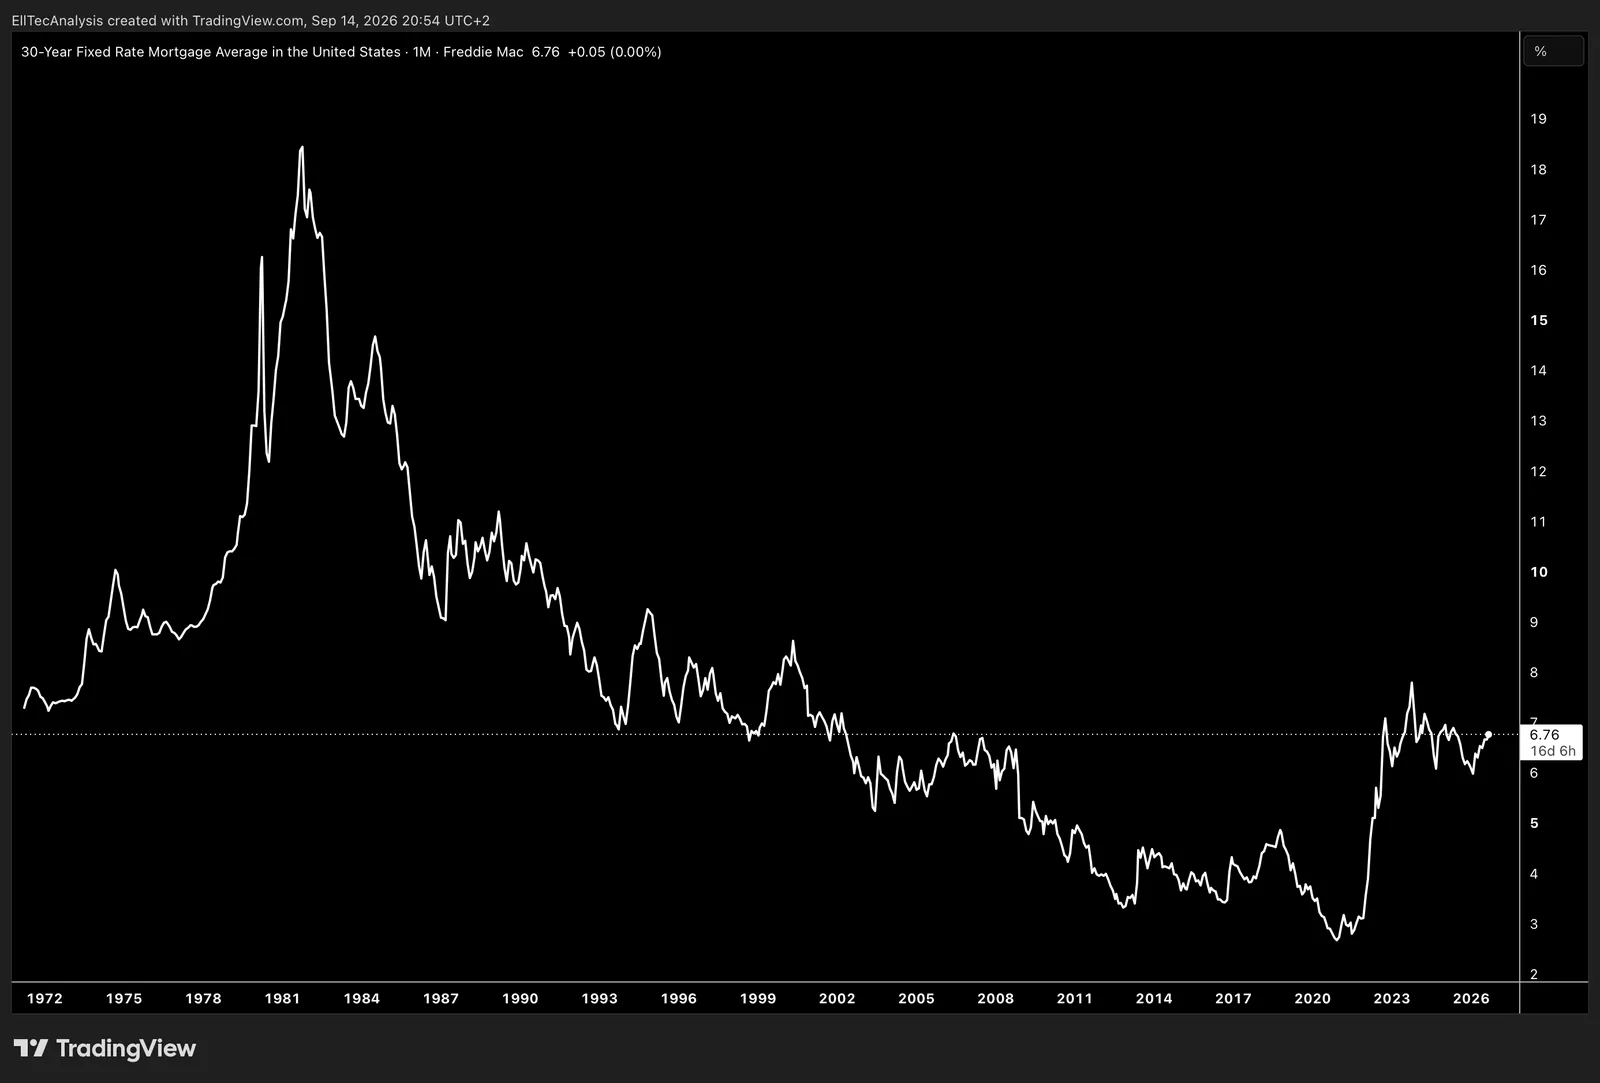Click the 2014 year label
The height and width of the screenshot is (1083, 1600).
1154,998
